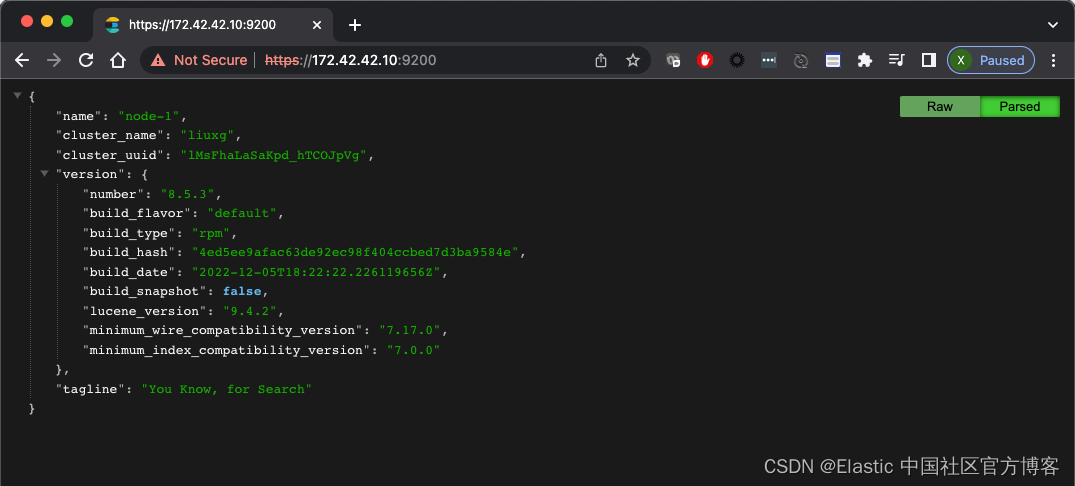
Task: Toggle the browser side panel icon
Action: (x=928, y=60)
